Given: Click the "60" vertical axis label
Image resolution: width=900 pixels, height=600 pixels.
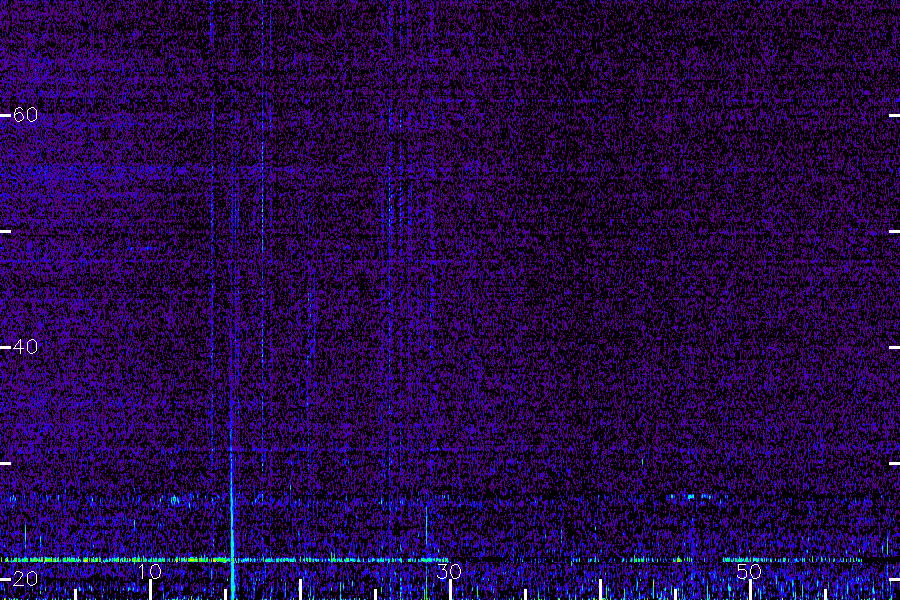Looking at the screenshot, I should click(25, 115).
